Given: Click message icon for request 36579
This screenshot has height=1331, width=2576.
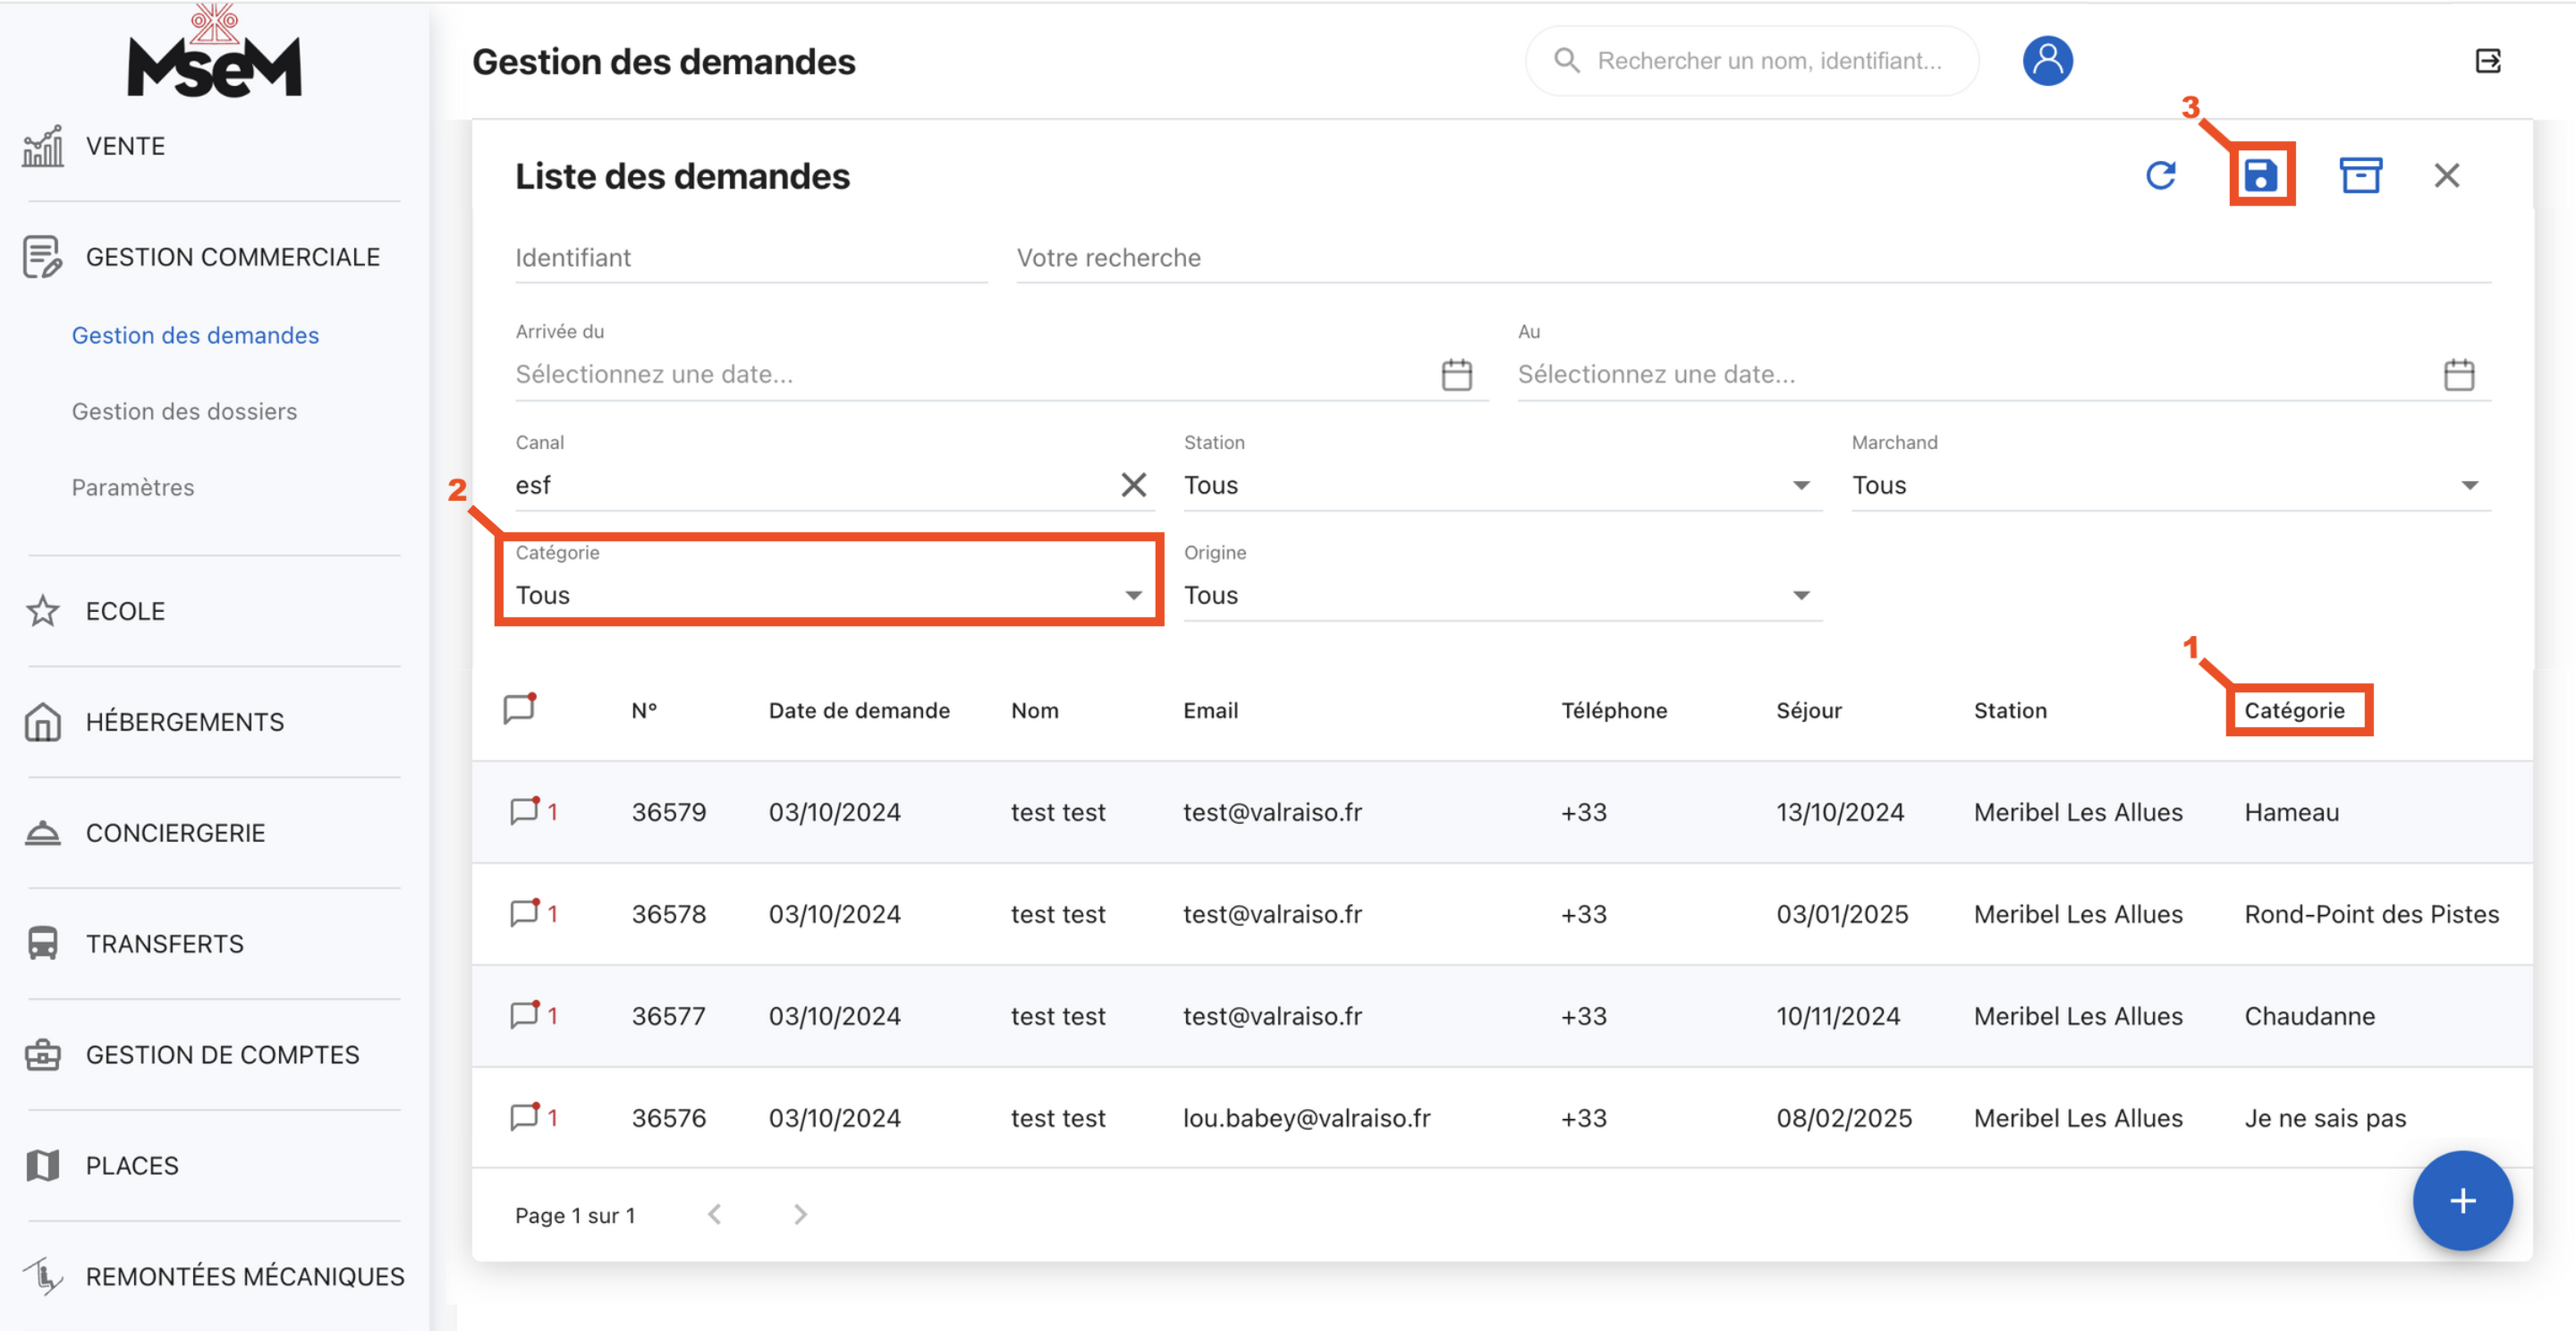Looking at the screenshot, I should [524, 811].
